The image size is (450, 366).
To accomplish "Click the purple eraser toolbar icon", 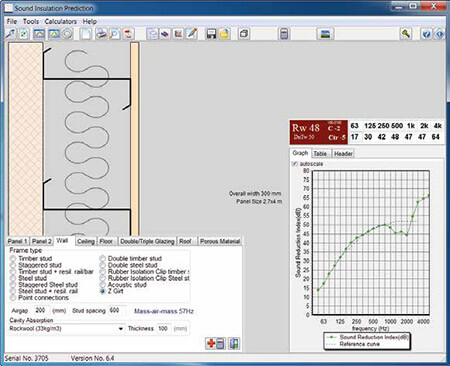I will click(165, 34).
